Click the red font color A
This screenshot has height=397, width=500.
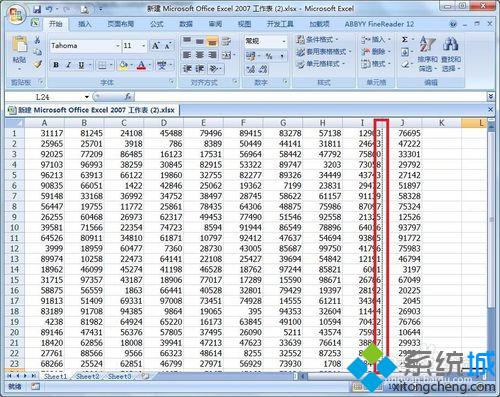pos(141,65)
